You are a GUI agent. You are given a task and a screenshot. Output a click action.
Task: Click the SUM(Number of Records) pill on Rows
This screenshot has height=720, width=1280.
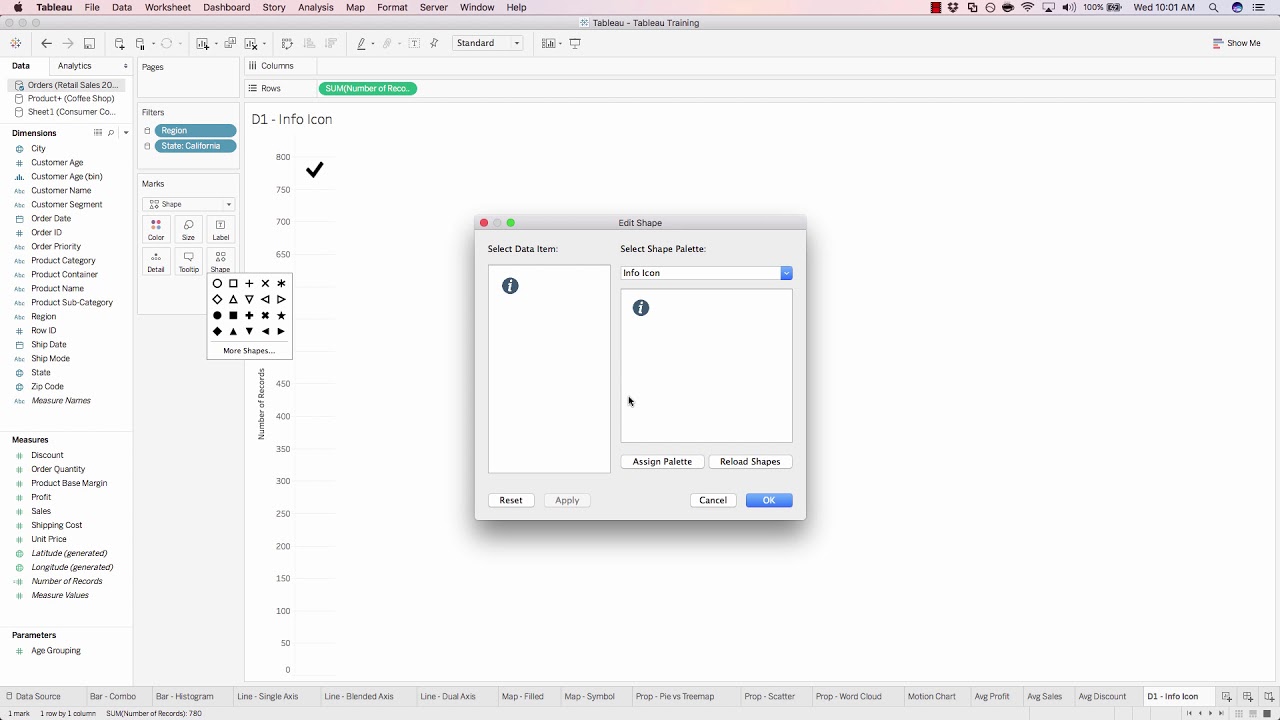[368, 88]
